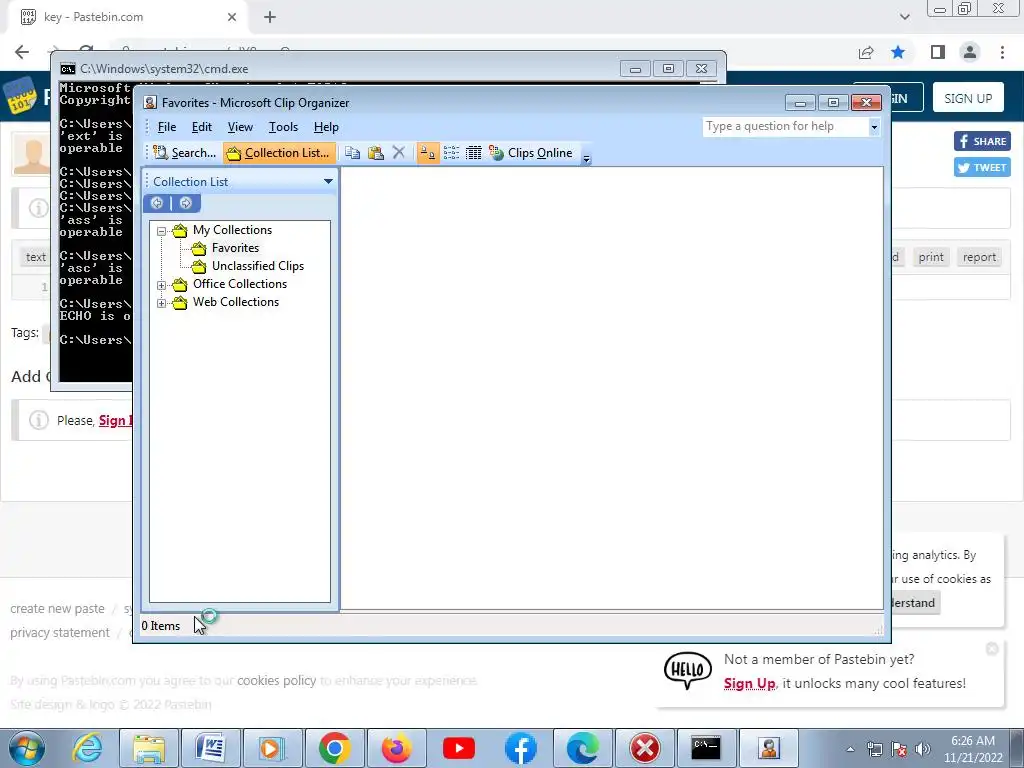The width and height of the screenshot is (1024, 768).
Task: Click Chrome's back navigation arrow
Action: 22,52
